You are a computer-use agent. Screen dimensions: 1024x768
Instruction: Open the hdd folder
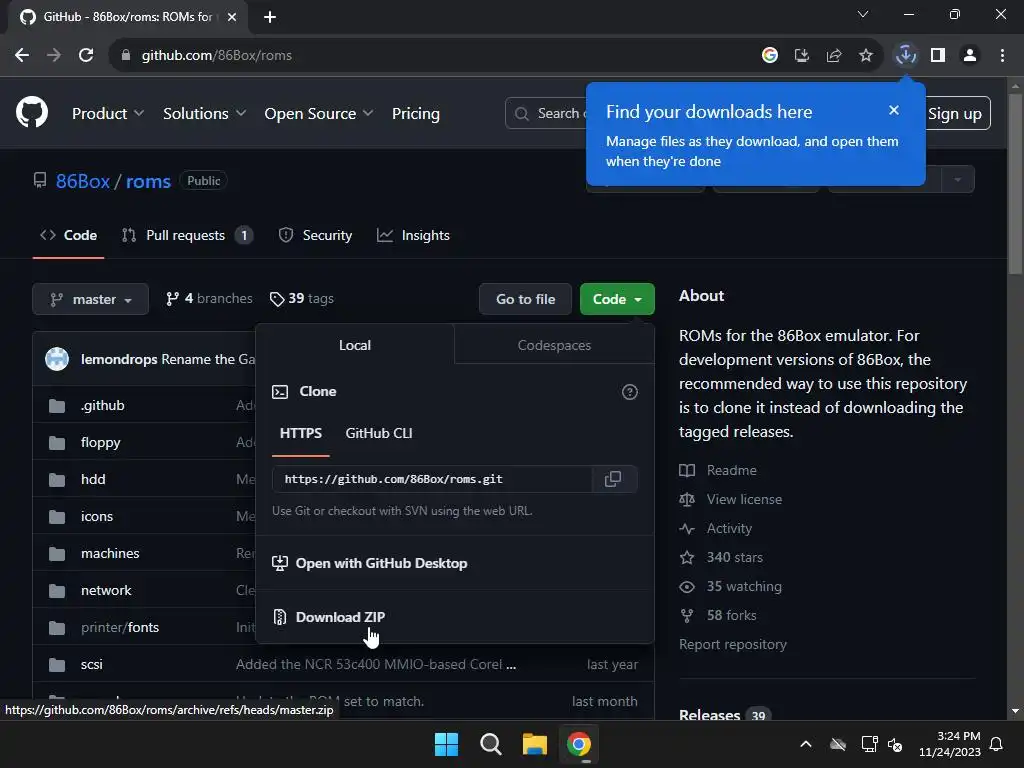click(x=93, y=479)
